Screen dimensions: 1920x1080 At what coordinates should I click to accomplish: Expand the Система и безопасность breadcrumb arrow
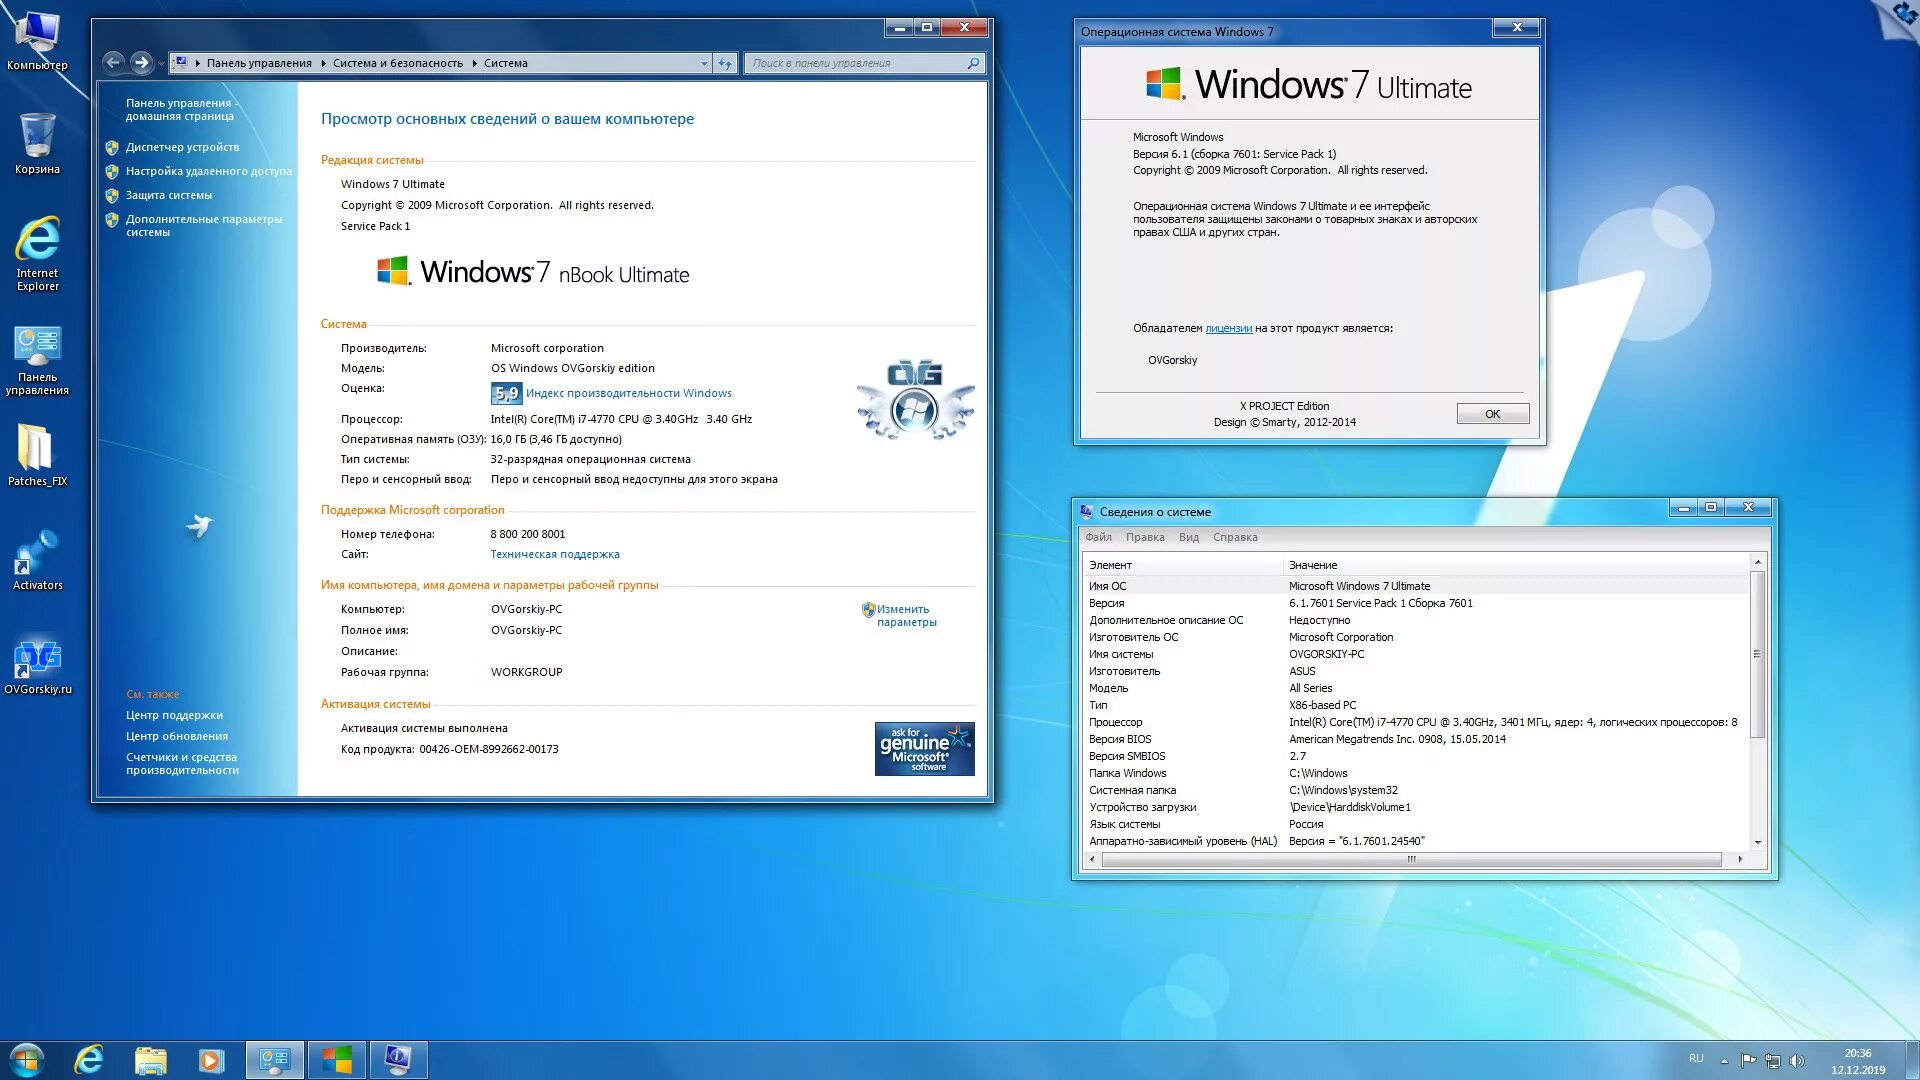tap(474, 63)
